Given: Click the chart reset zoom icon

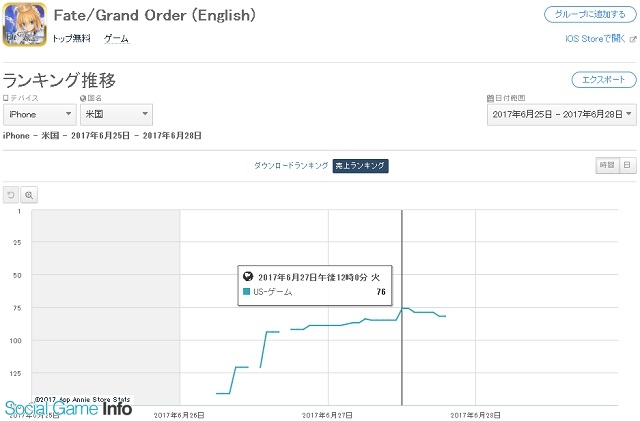Looking at the screenshot, I should [x=11, y=195].
